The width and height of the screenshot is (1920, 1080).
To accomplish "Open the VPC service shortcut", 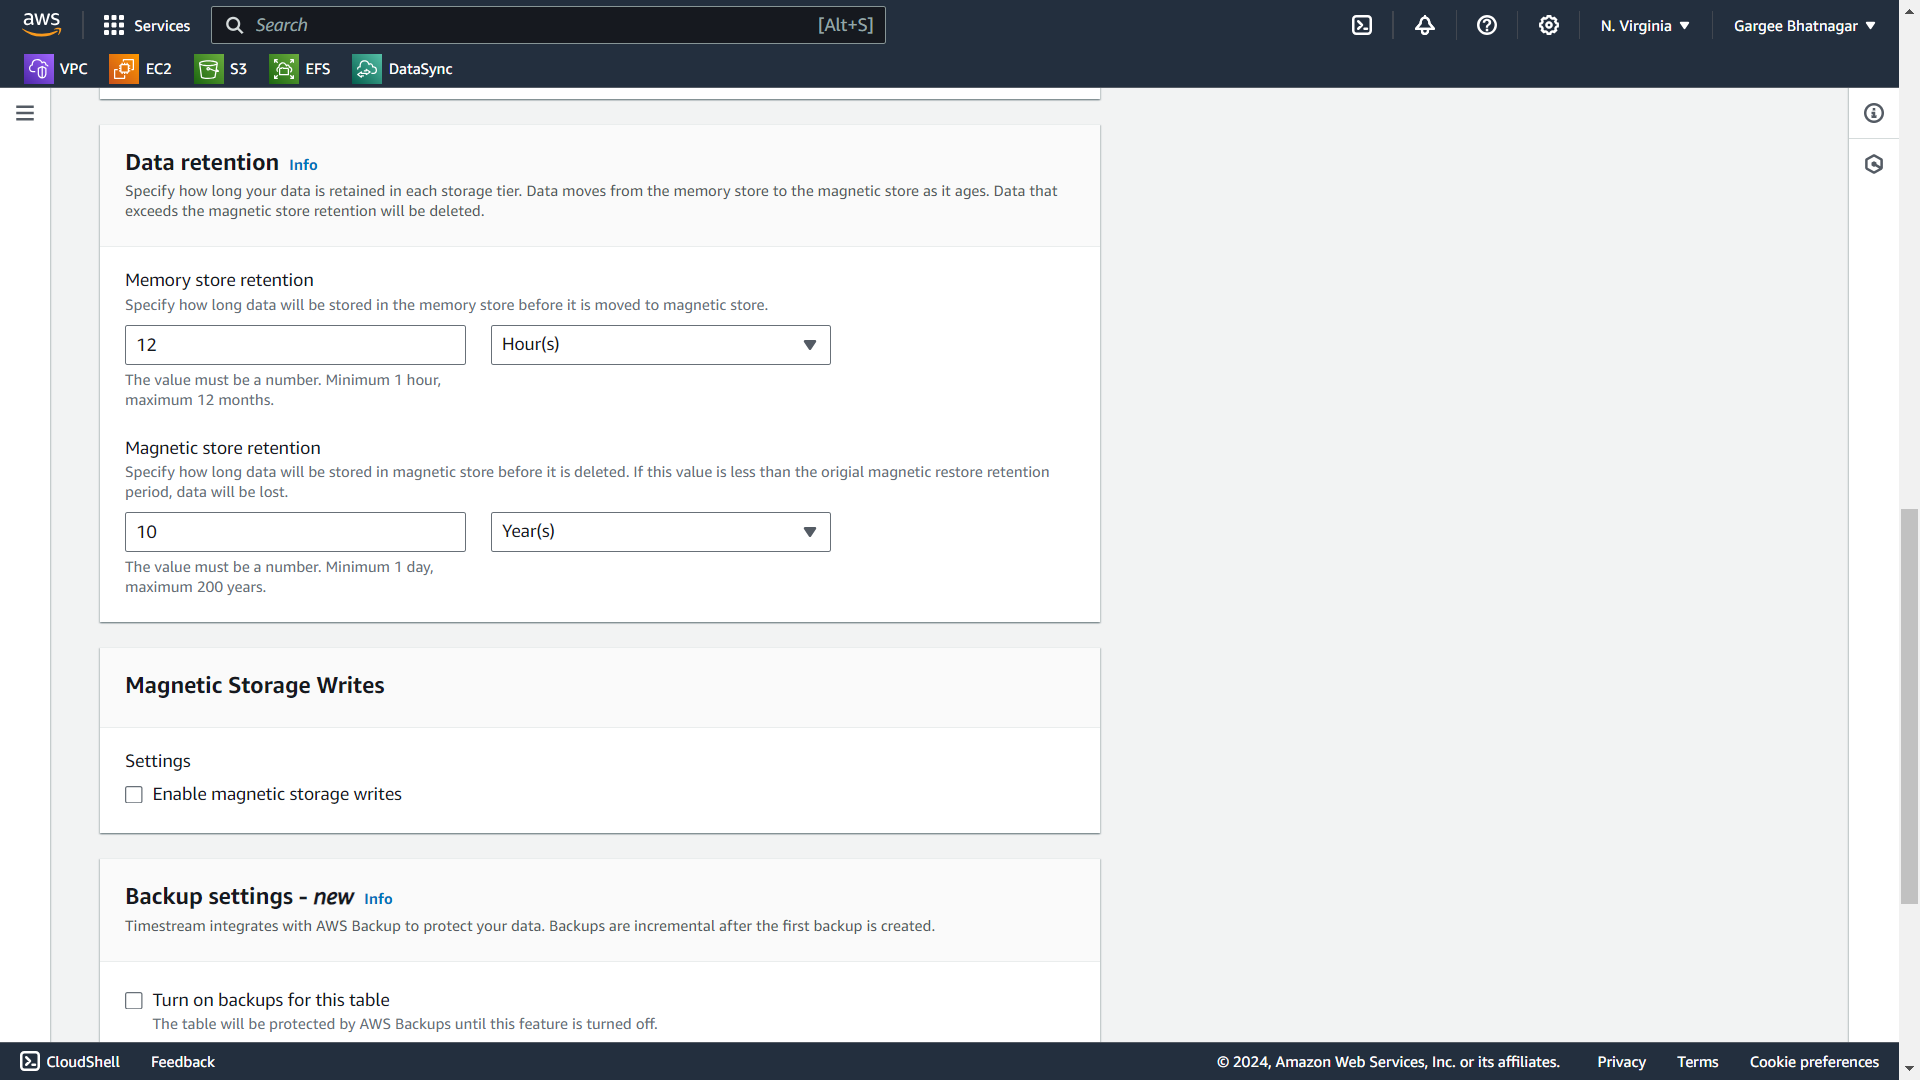I will click(56, 68).
